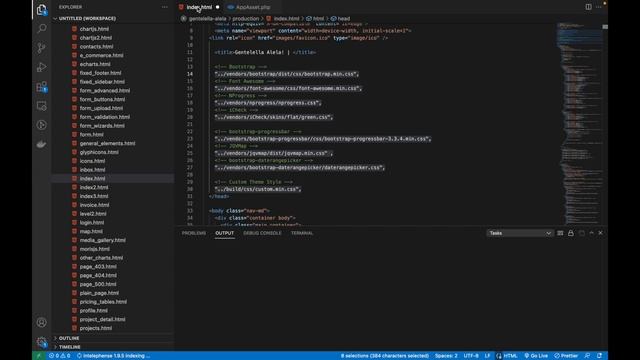Screen dimensions: 640x360
Task: Open page_404.html in the explorer
Action: pos(98,276)
